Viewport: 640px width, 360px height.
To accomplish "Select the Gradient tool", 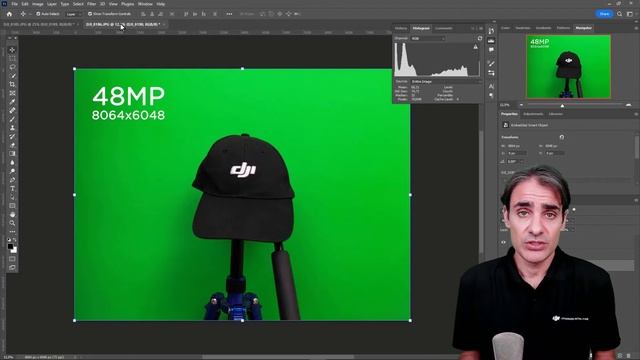I will (12, 154).
